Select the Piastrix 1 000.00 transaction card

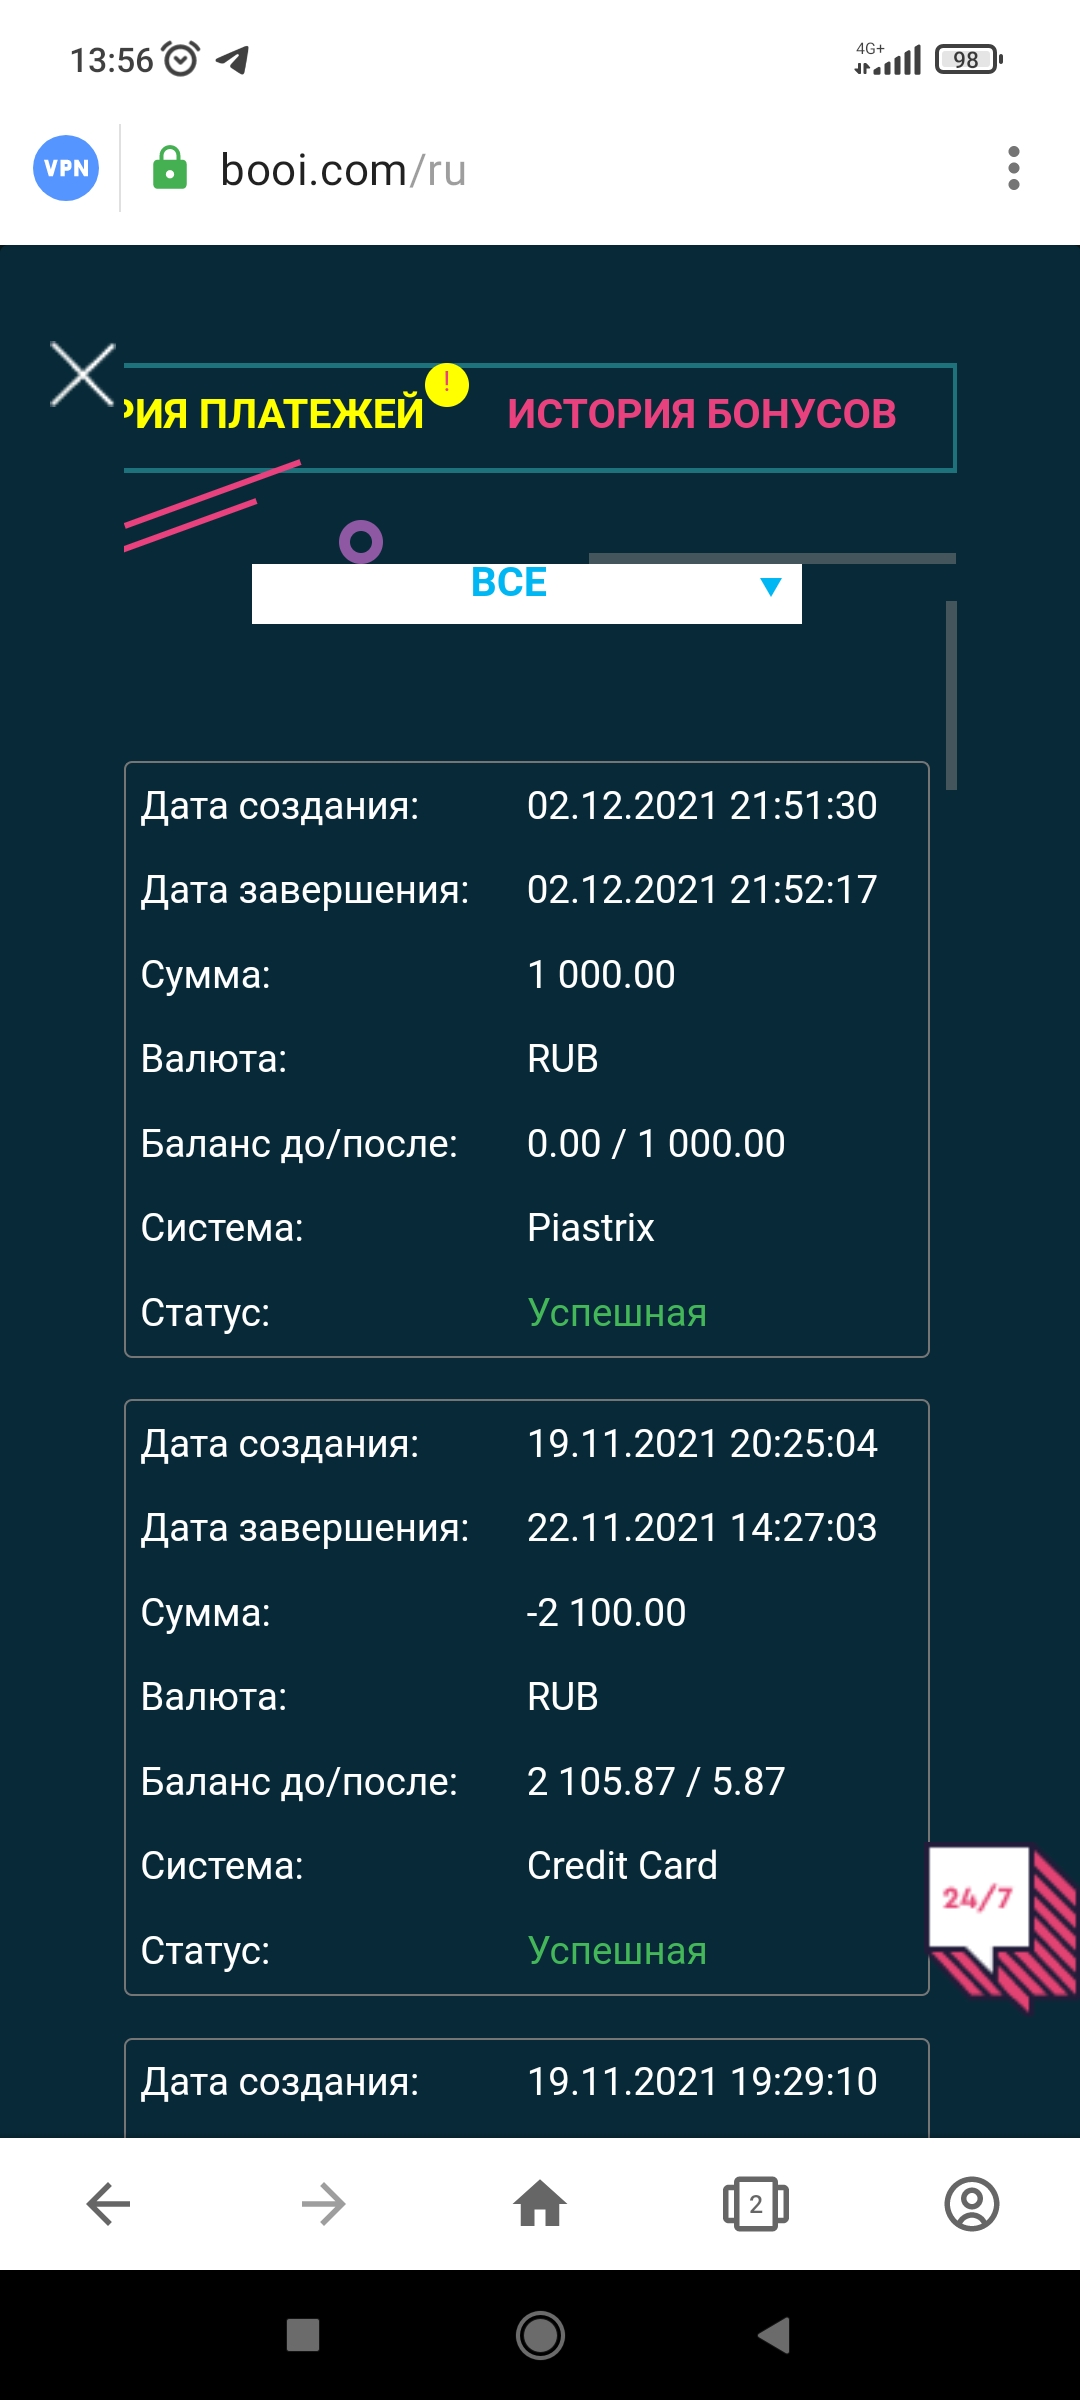[x=526, y=1059]
